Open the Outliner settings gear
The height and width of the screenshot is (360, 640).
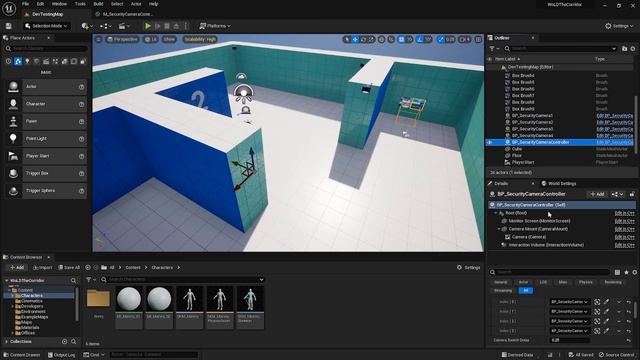(633, 49)
